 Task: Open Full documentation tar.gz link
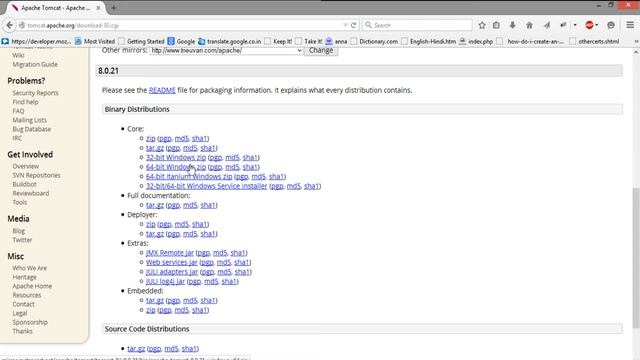(x=155, y=205)
